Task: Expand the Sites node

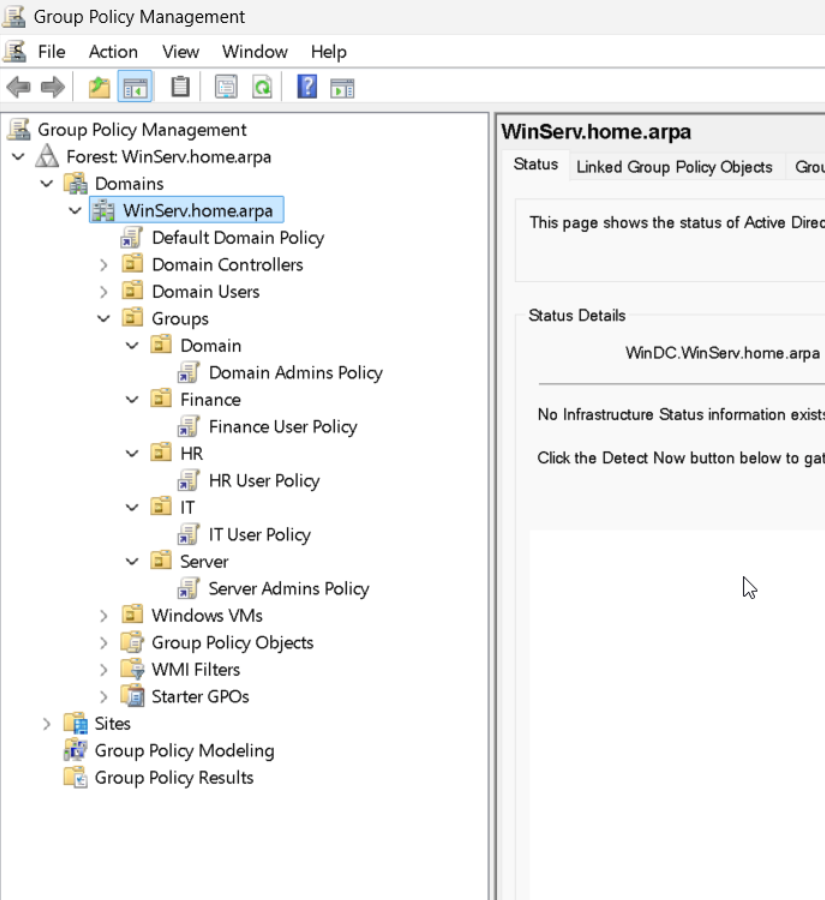Action: (47, 724)
